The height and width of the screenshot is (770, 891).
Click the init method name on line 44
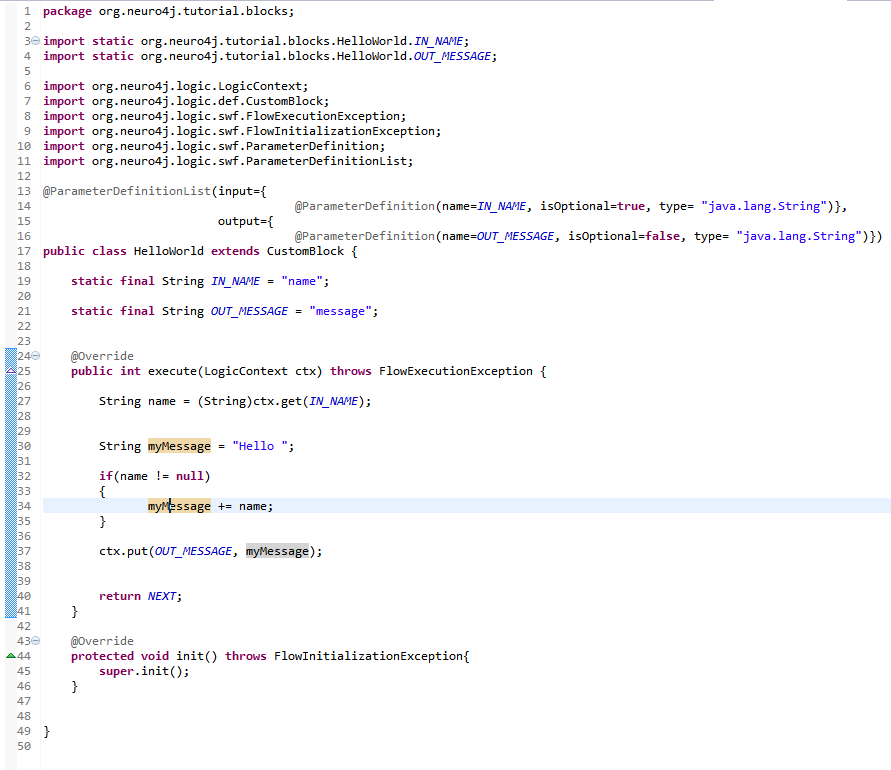point(190,656)
